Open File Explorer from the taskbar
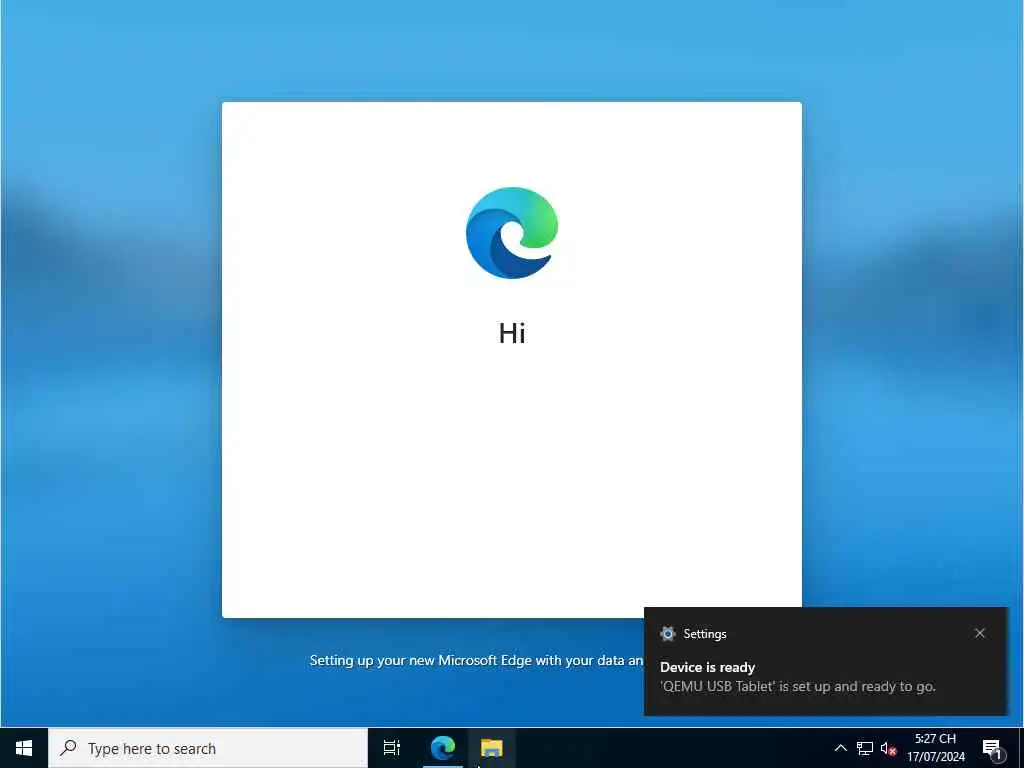Viewport: 1024px width, 768px height. 492,748
